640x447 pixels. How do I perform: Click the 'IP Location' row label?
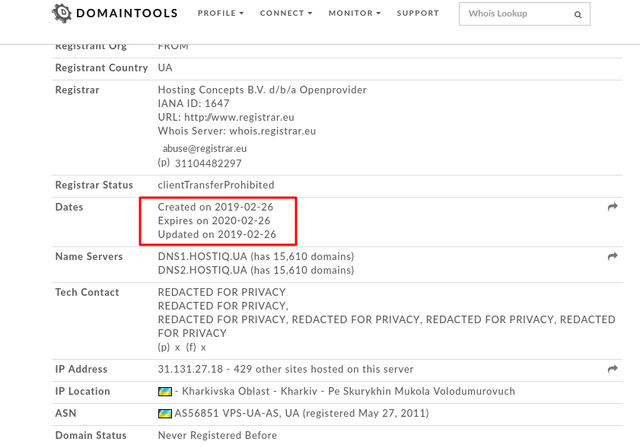82,391
